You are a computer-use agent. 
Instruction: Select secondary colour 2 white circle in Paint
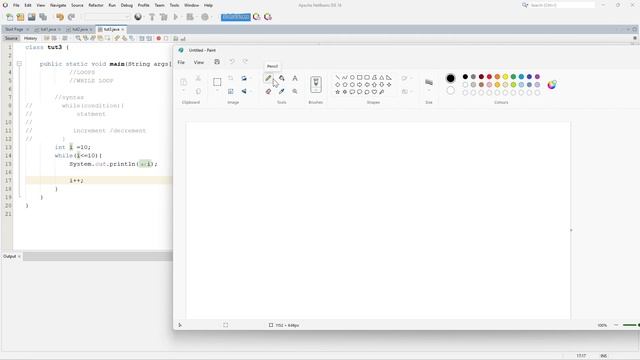[451, 91]
